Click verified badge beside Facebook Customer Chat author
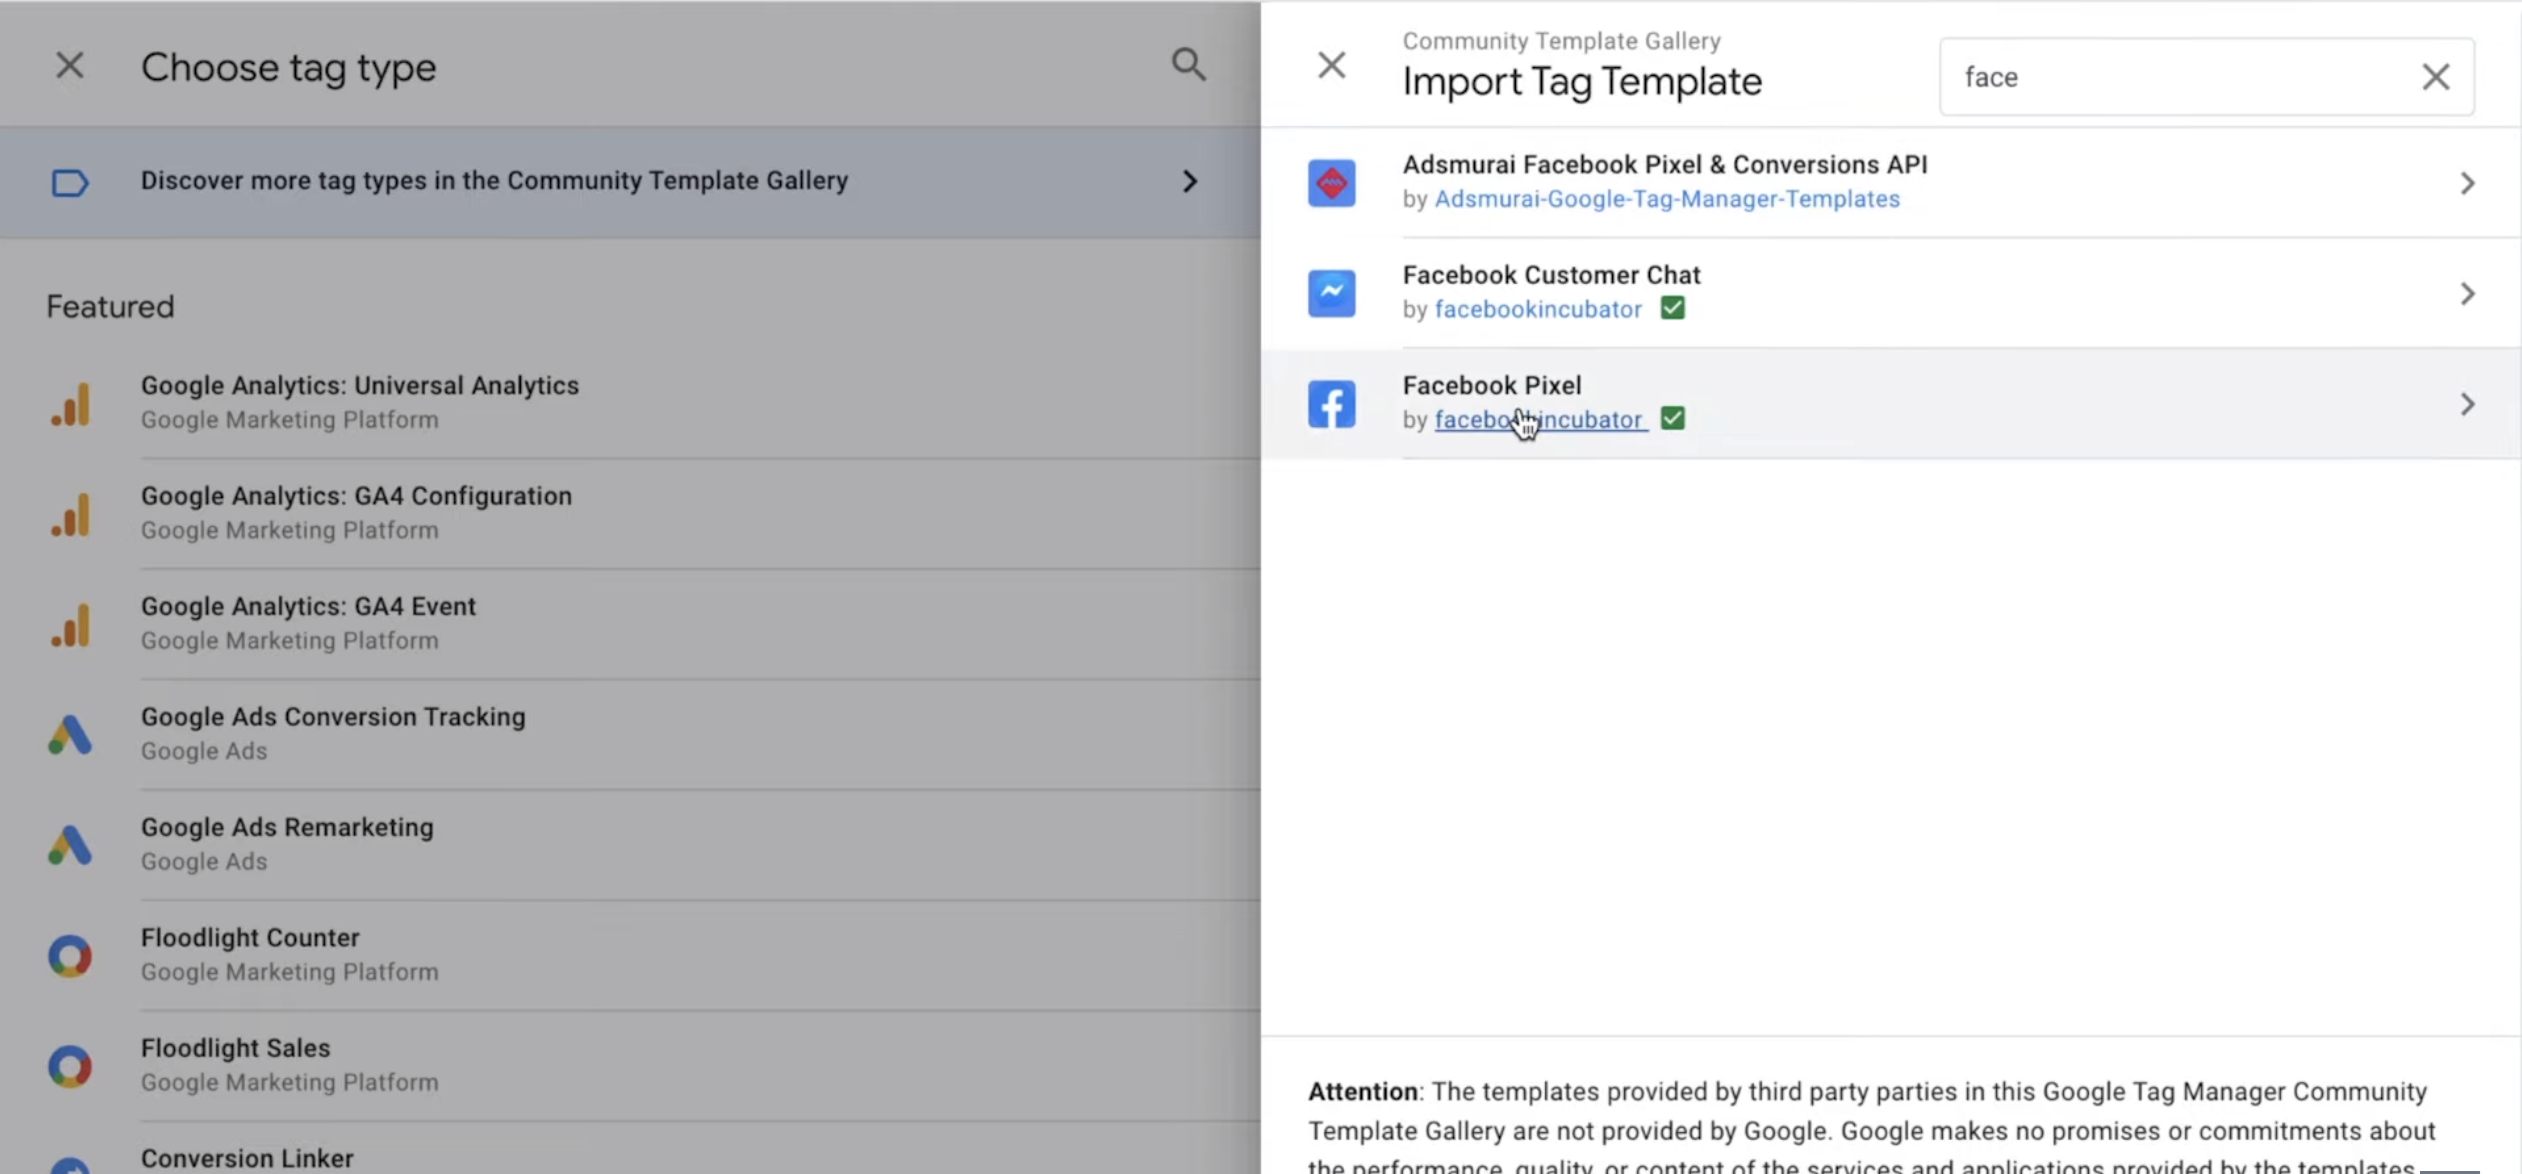 (1672, 308)
